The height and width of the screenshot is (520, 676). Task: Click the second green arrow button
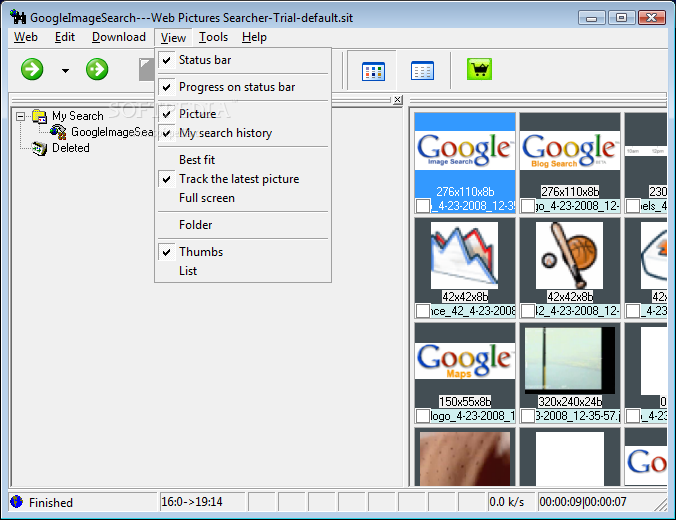click(97, 69)
